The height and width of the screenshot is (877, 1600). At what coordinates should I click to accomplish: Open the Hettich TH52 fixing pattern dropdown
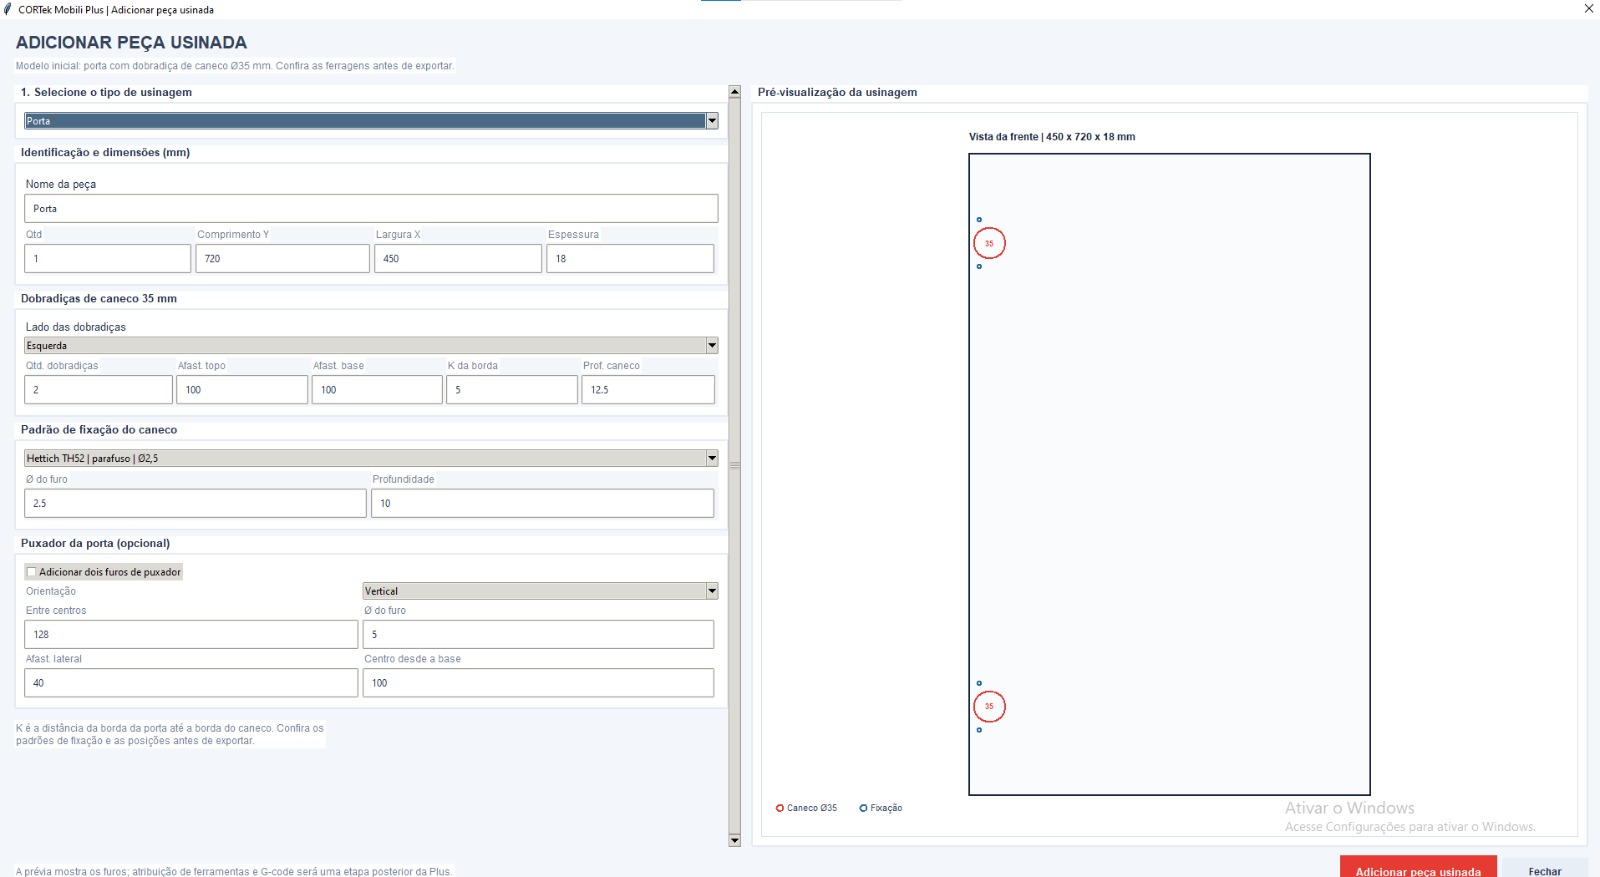[x=371, y=458]
